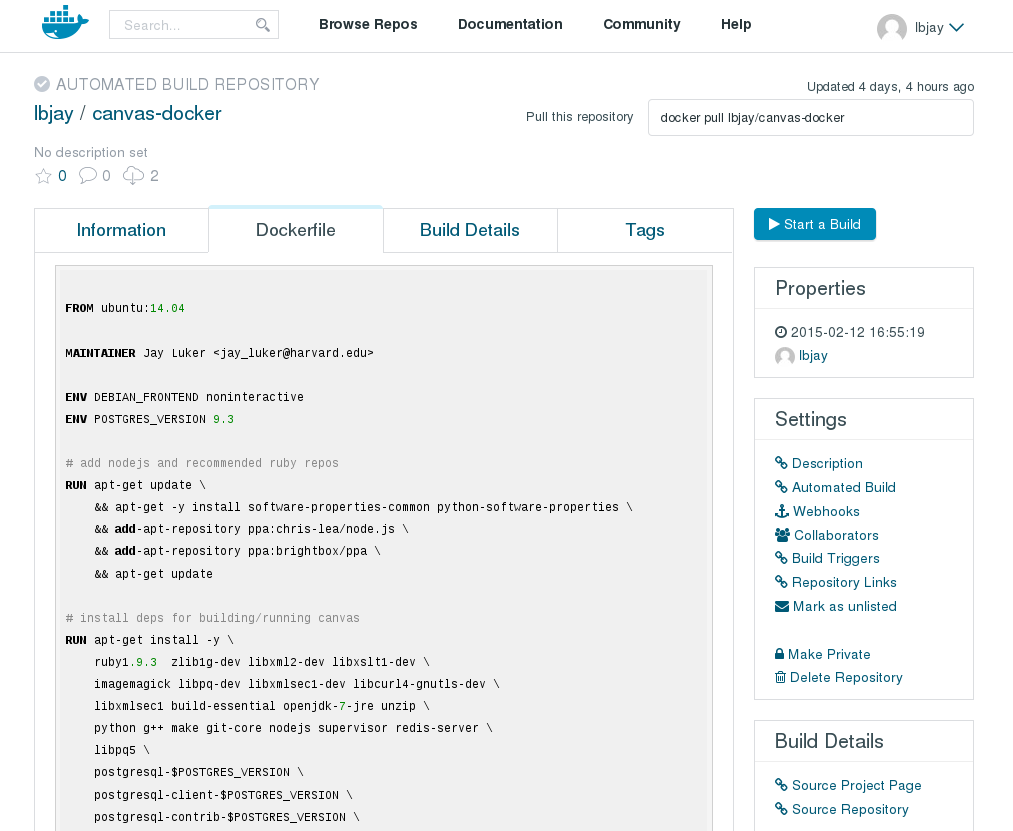Image resolution: width=1013 pixels, height=831 pixels.
Task: Click the small avatar in Properties panel
Action: click(x=785, y=356)
